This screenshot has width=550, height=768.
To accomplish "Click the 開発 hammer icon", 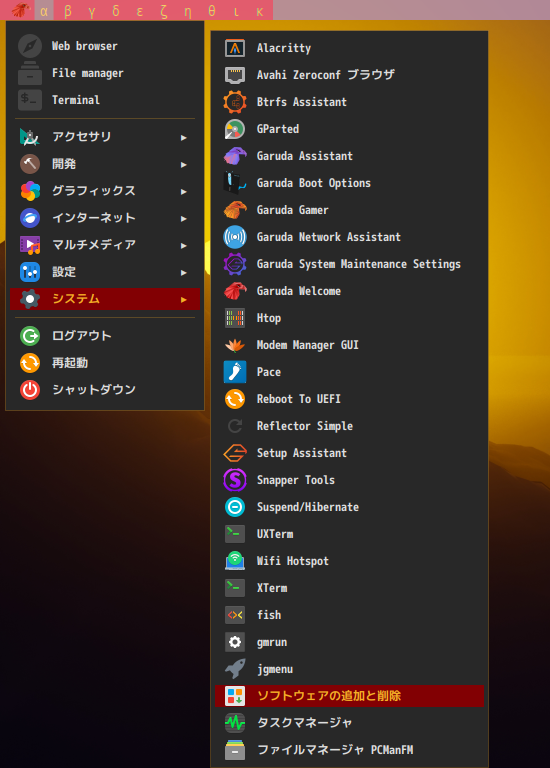I will (30, 164).
